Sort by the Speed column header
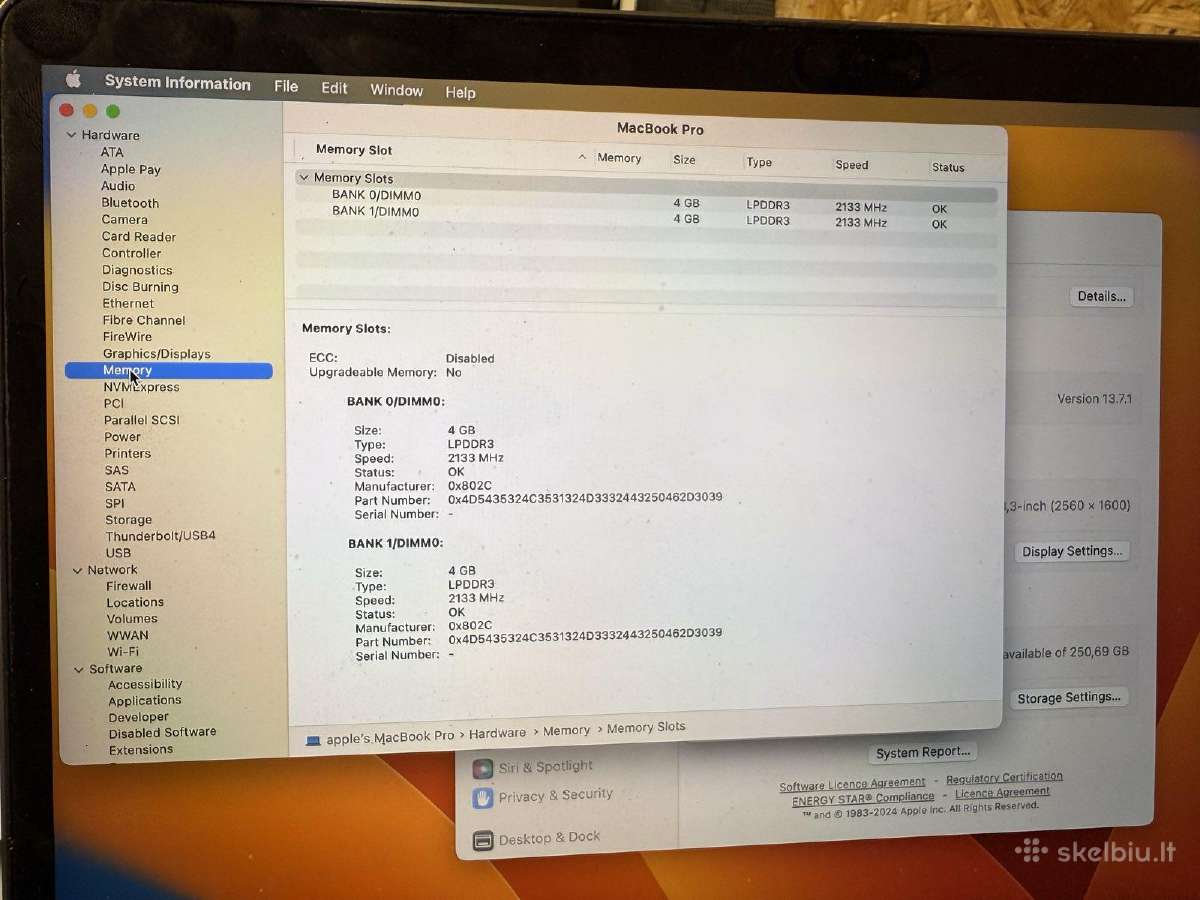The height and width of the screenshot is (900, 1200). pyautogui.click(x=852, y=165)
